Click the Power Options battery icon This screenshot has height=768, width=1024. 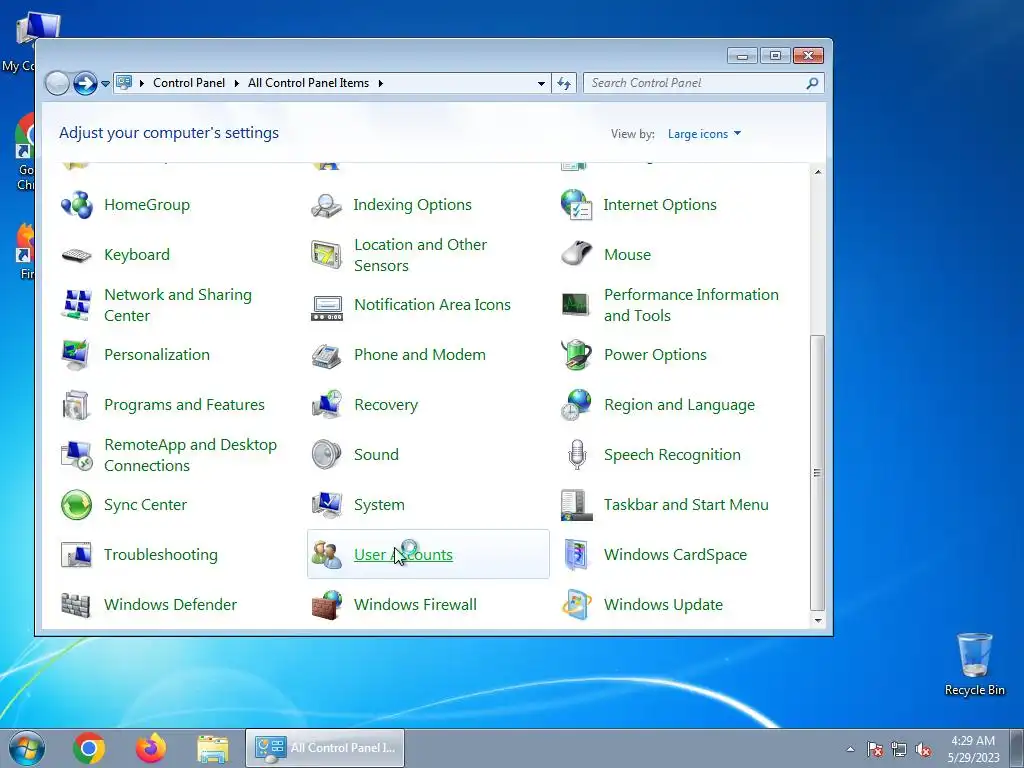pos(577,355)
